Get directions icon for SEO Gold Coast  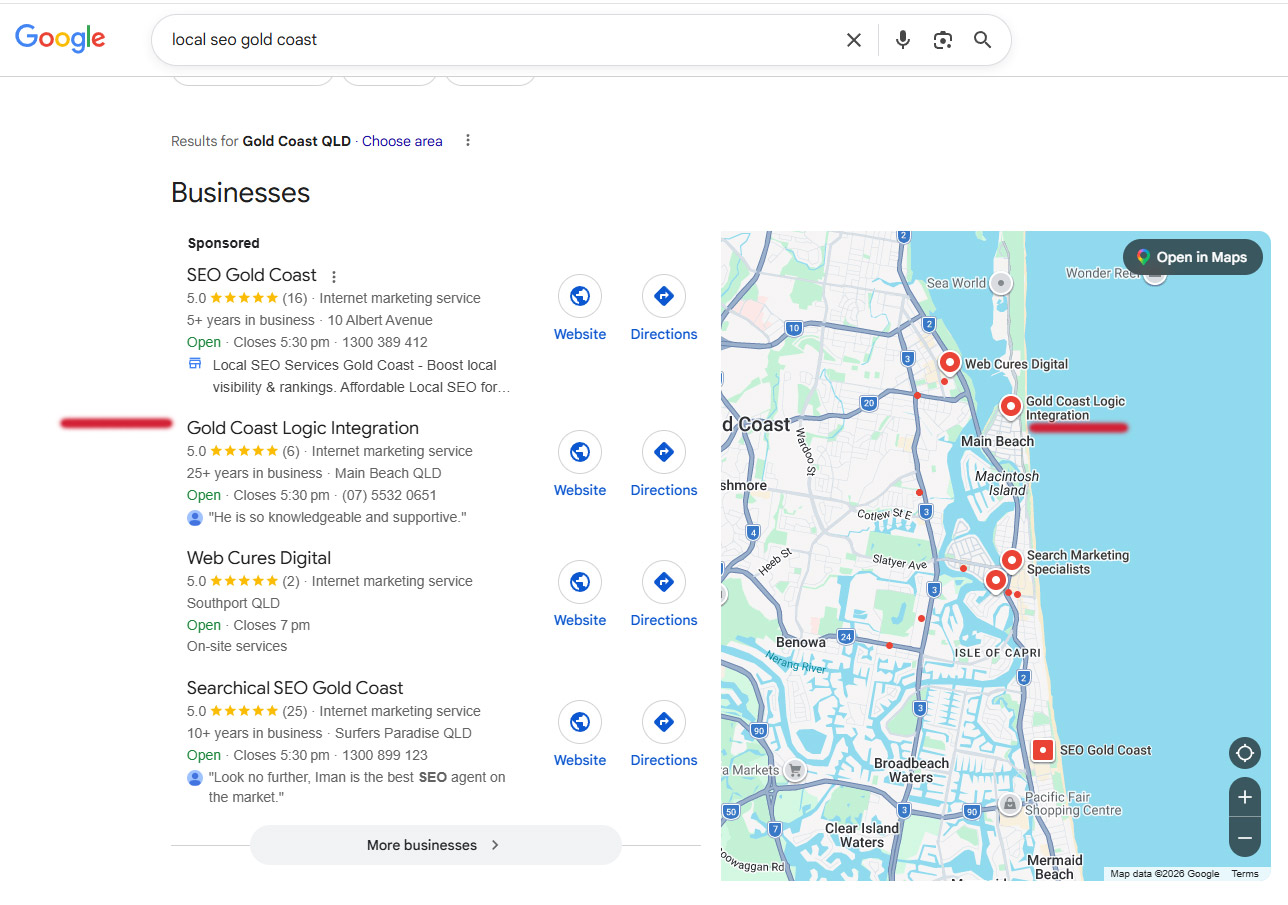(664, 296)
